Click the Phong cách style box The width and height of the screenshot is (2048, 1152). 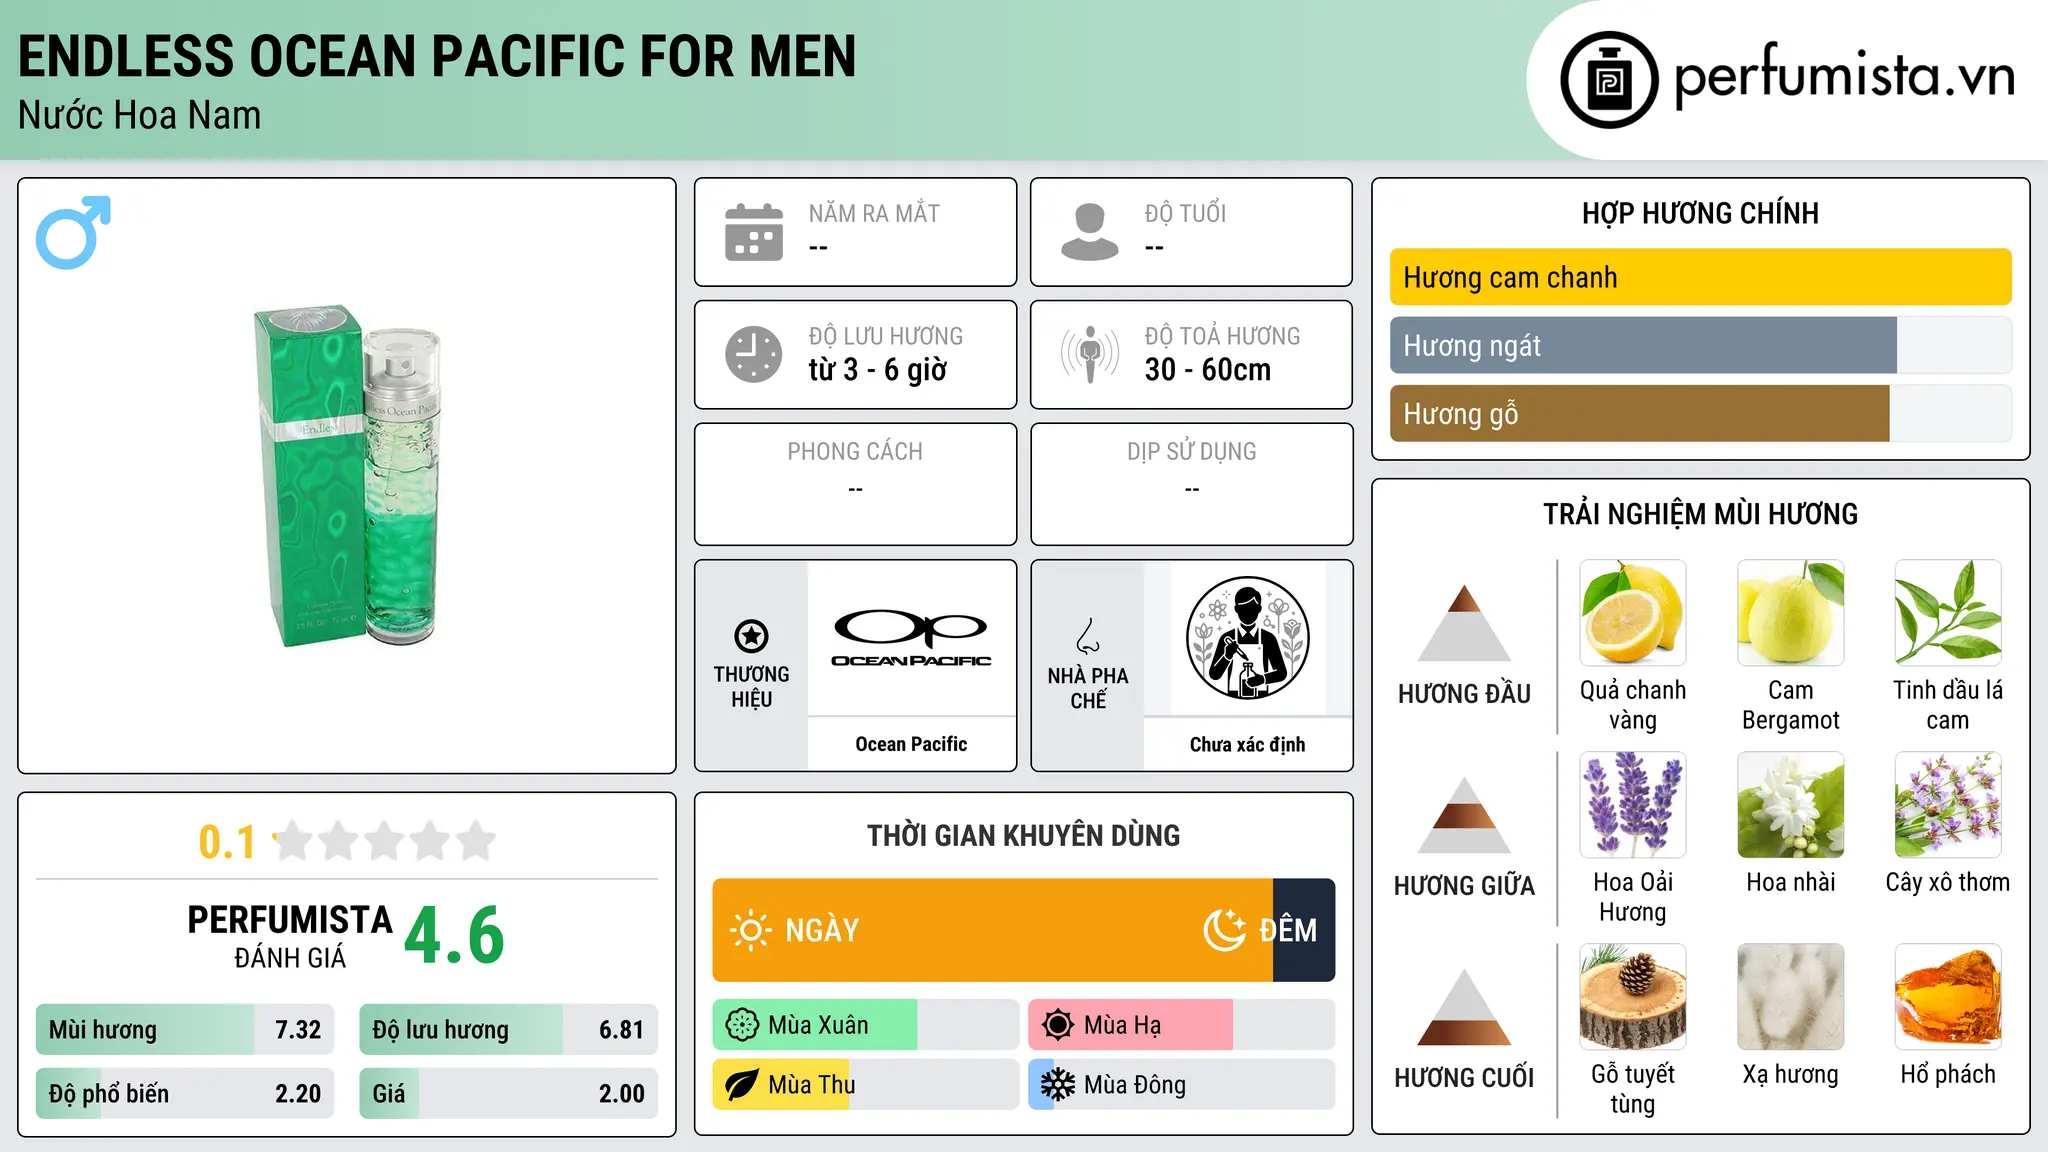click(855, 484)
